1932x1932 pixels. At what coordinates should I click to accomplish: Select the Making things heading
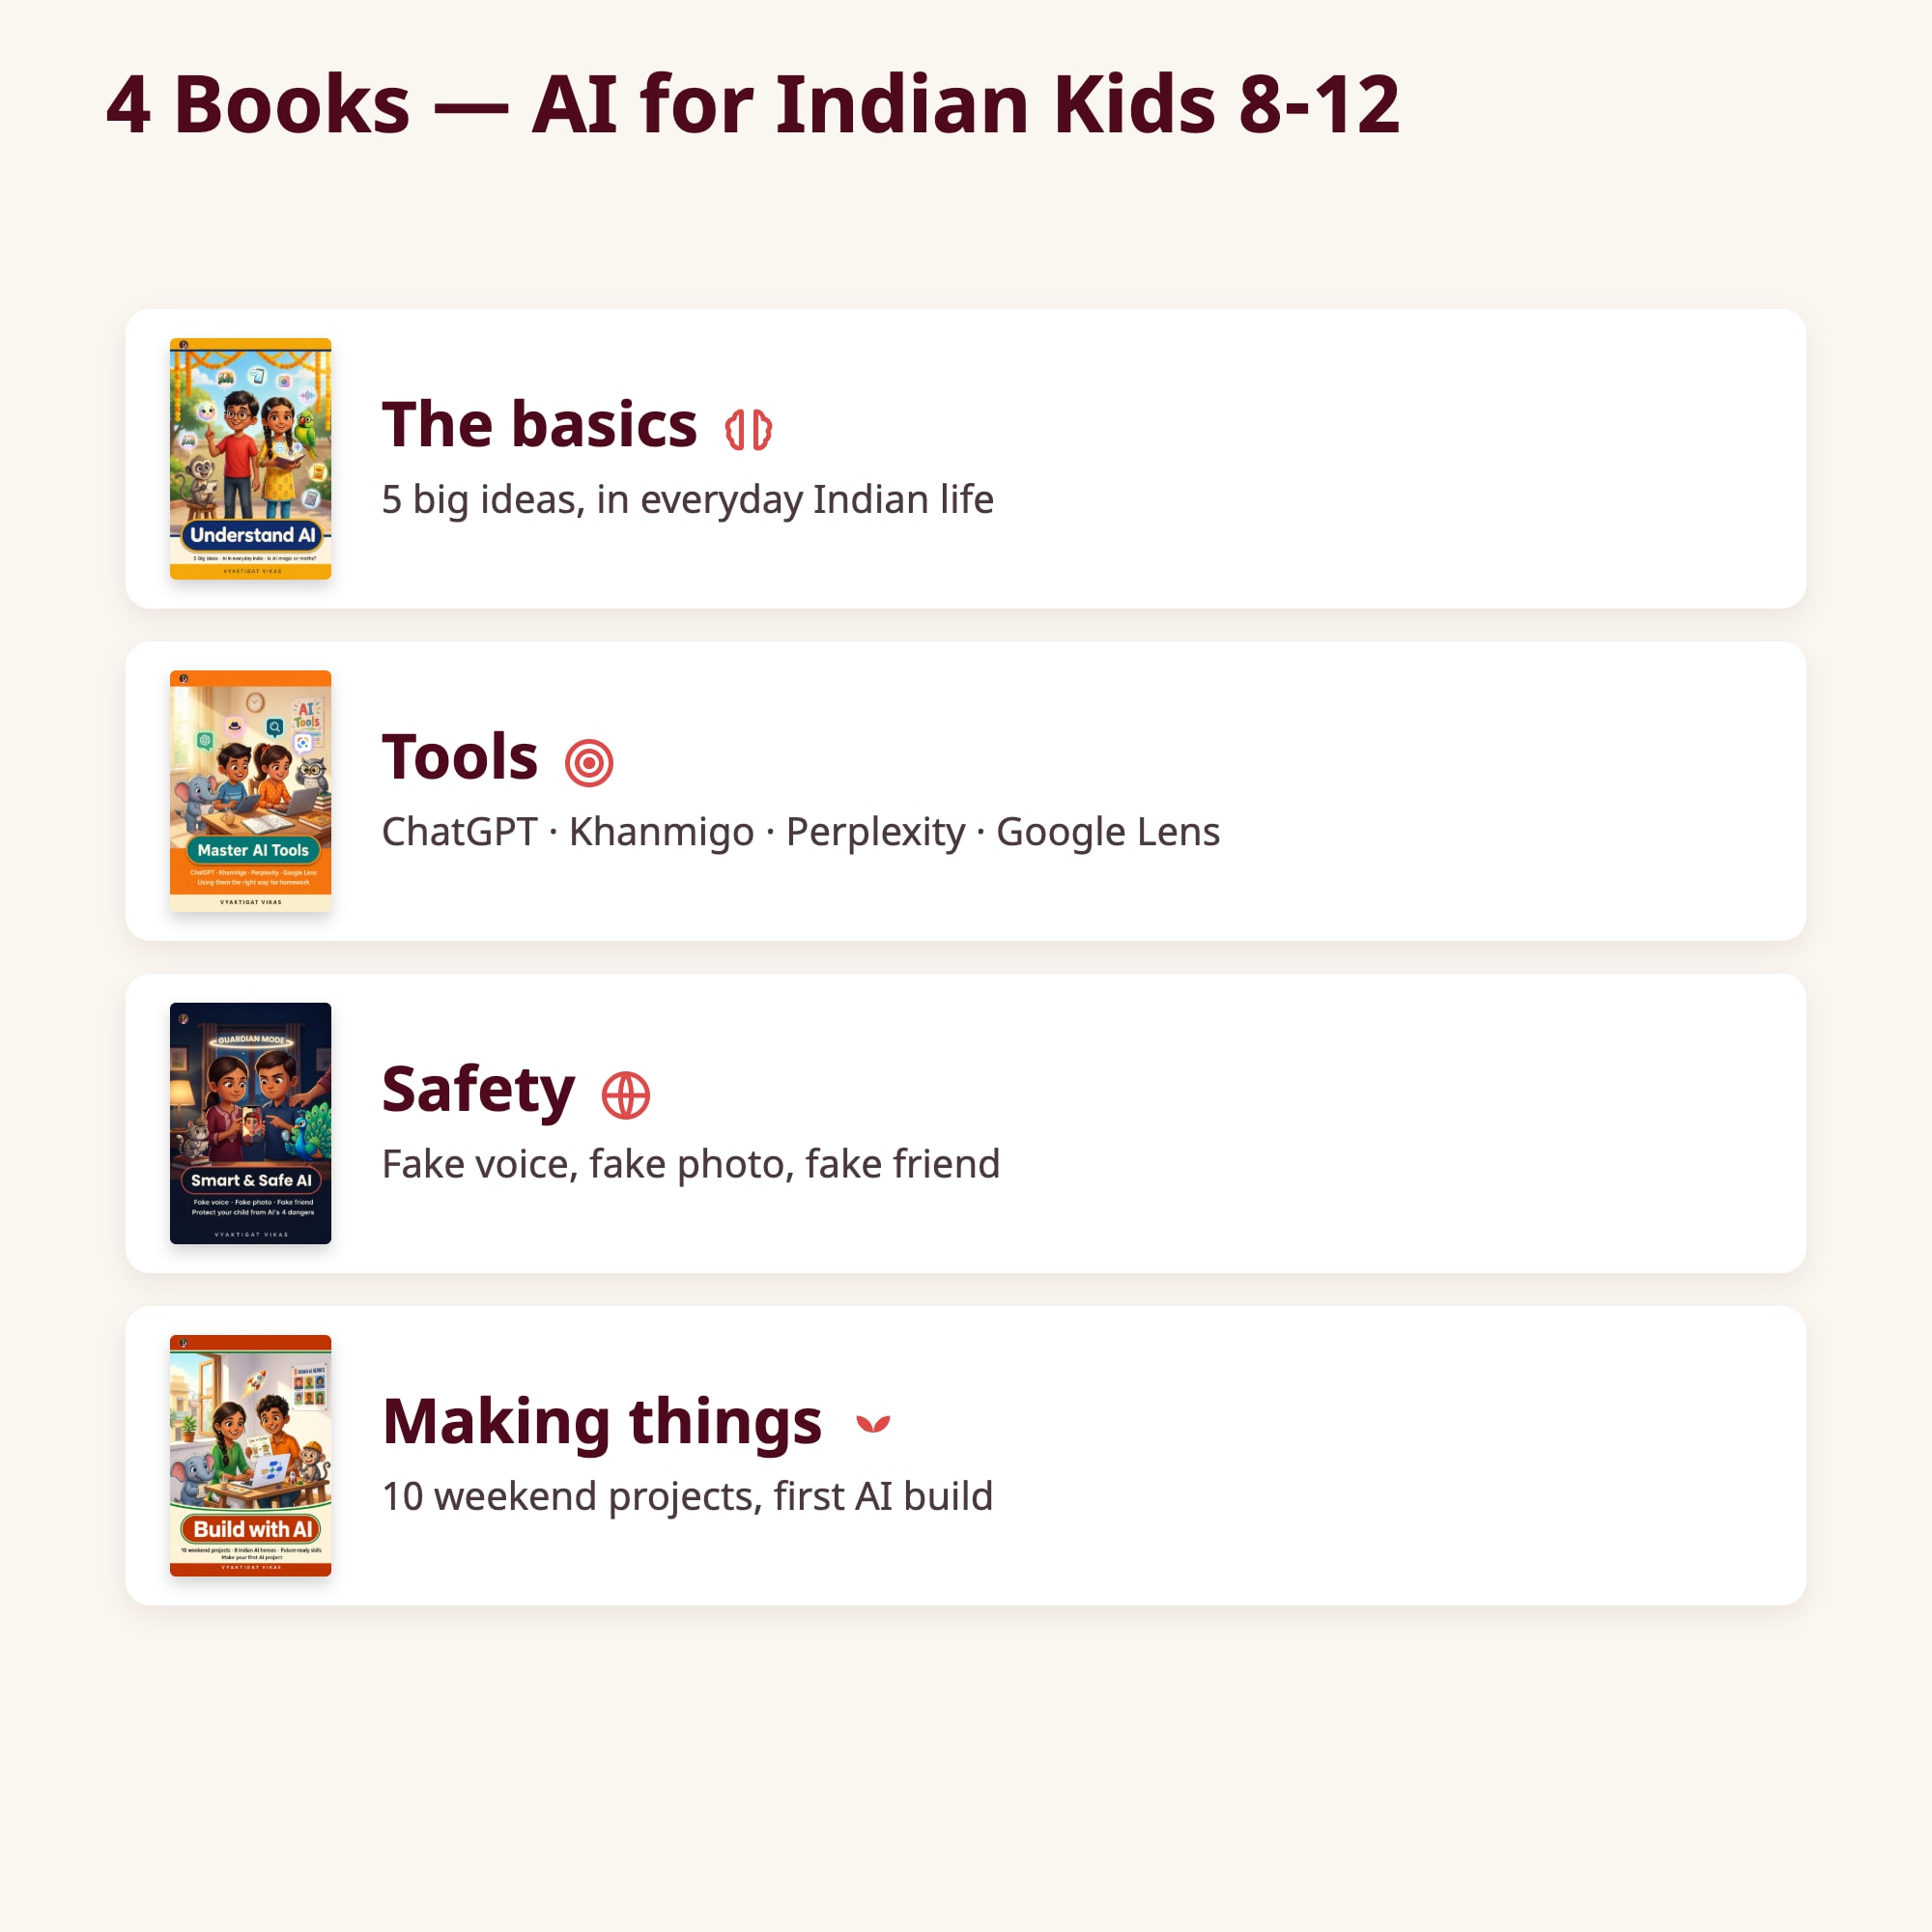[602, 1422]
